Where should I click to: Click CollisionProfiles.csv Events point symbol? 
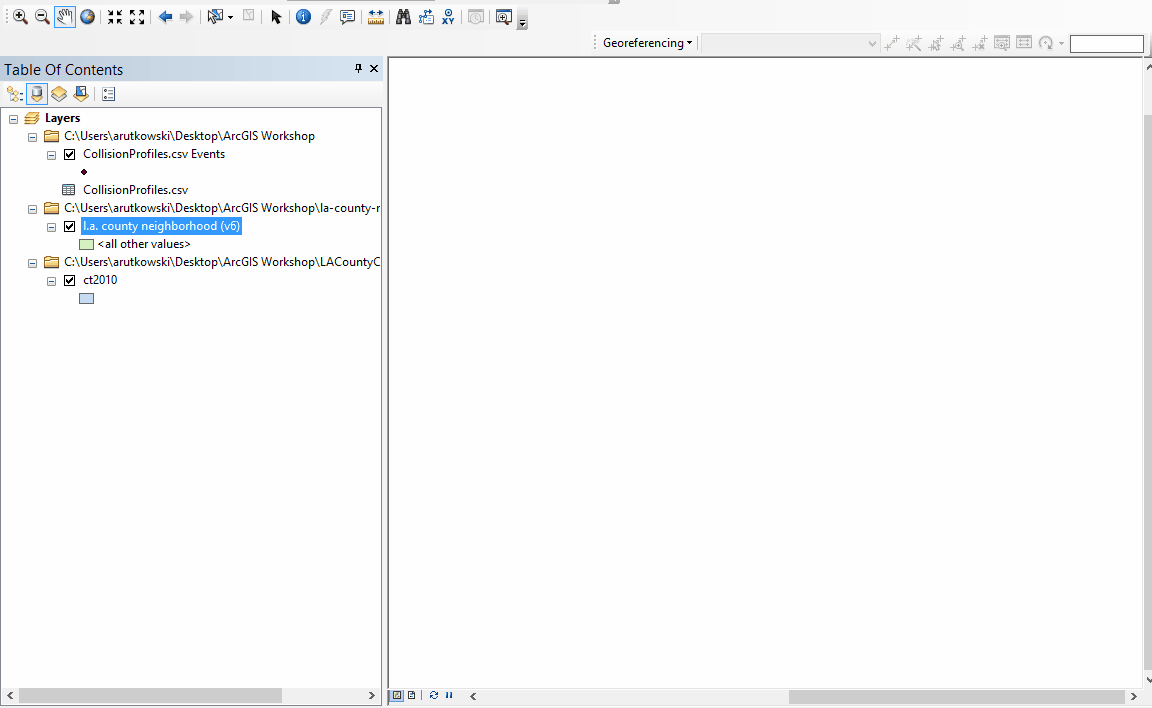click(x=84, y=172)
